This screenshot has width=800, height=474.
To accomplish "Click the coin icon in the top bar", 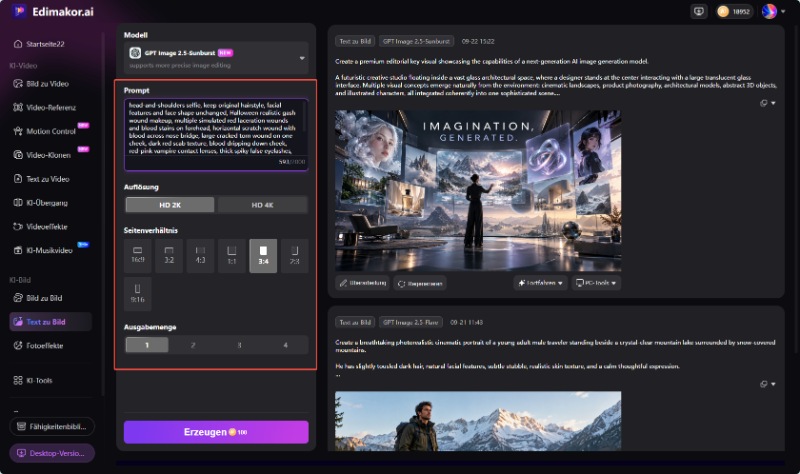I will click(723, 11).
